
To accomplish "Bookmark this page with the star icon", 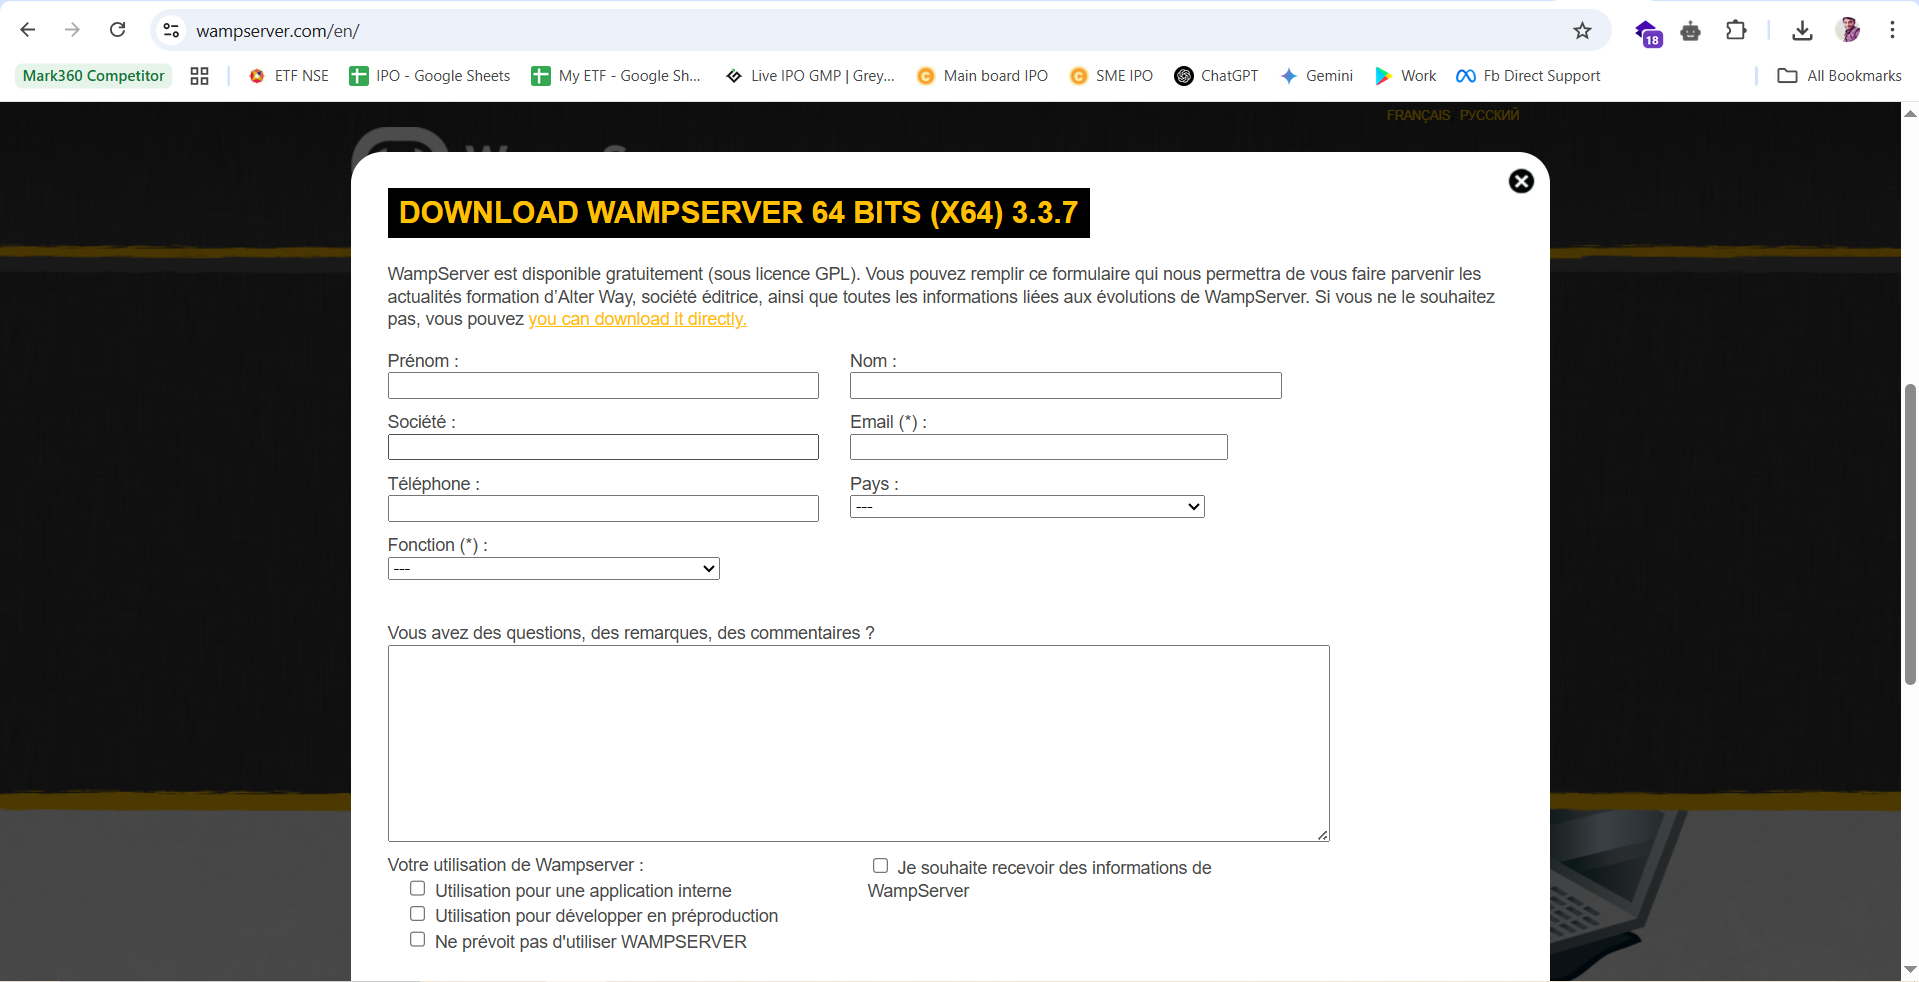I will [x=1582, y=31].
